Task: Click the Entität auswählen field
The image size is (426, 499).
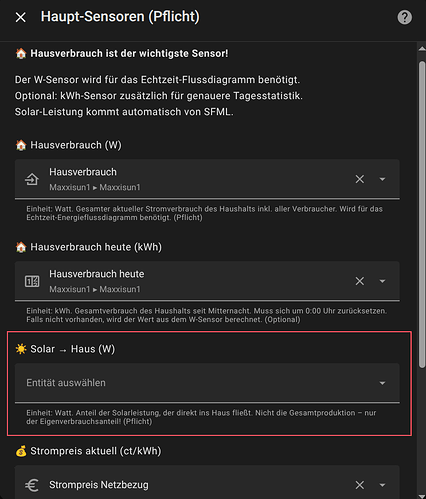Action: pyautogui.click(x=207, y=383)
